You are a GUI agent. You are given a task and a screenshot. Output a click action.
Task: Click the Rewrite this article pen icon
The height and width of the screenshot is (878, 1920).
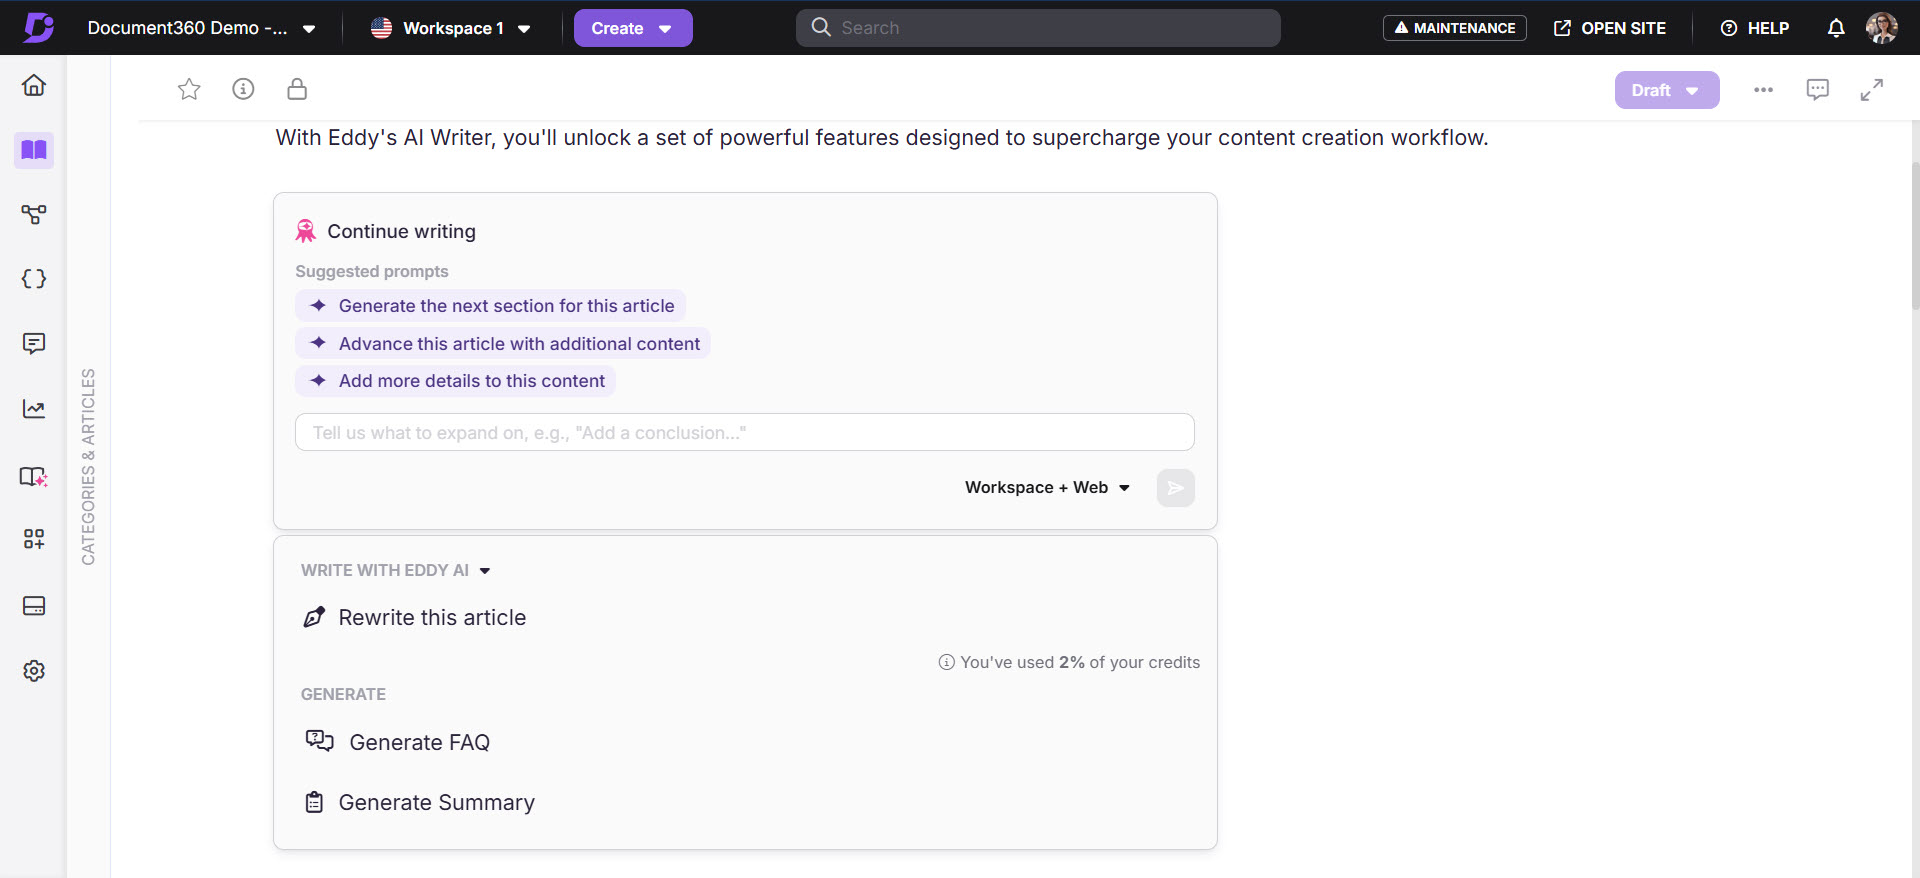click(314, 617)
